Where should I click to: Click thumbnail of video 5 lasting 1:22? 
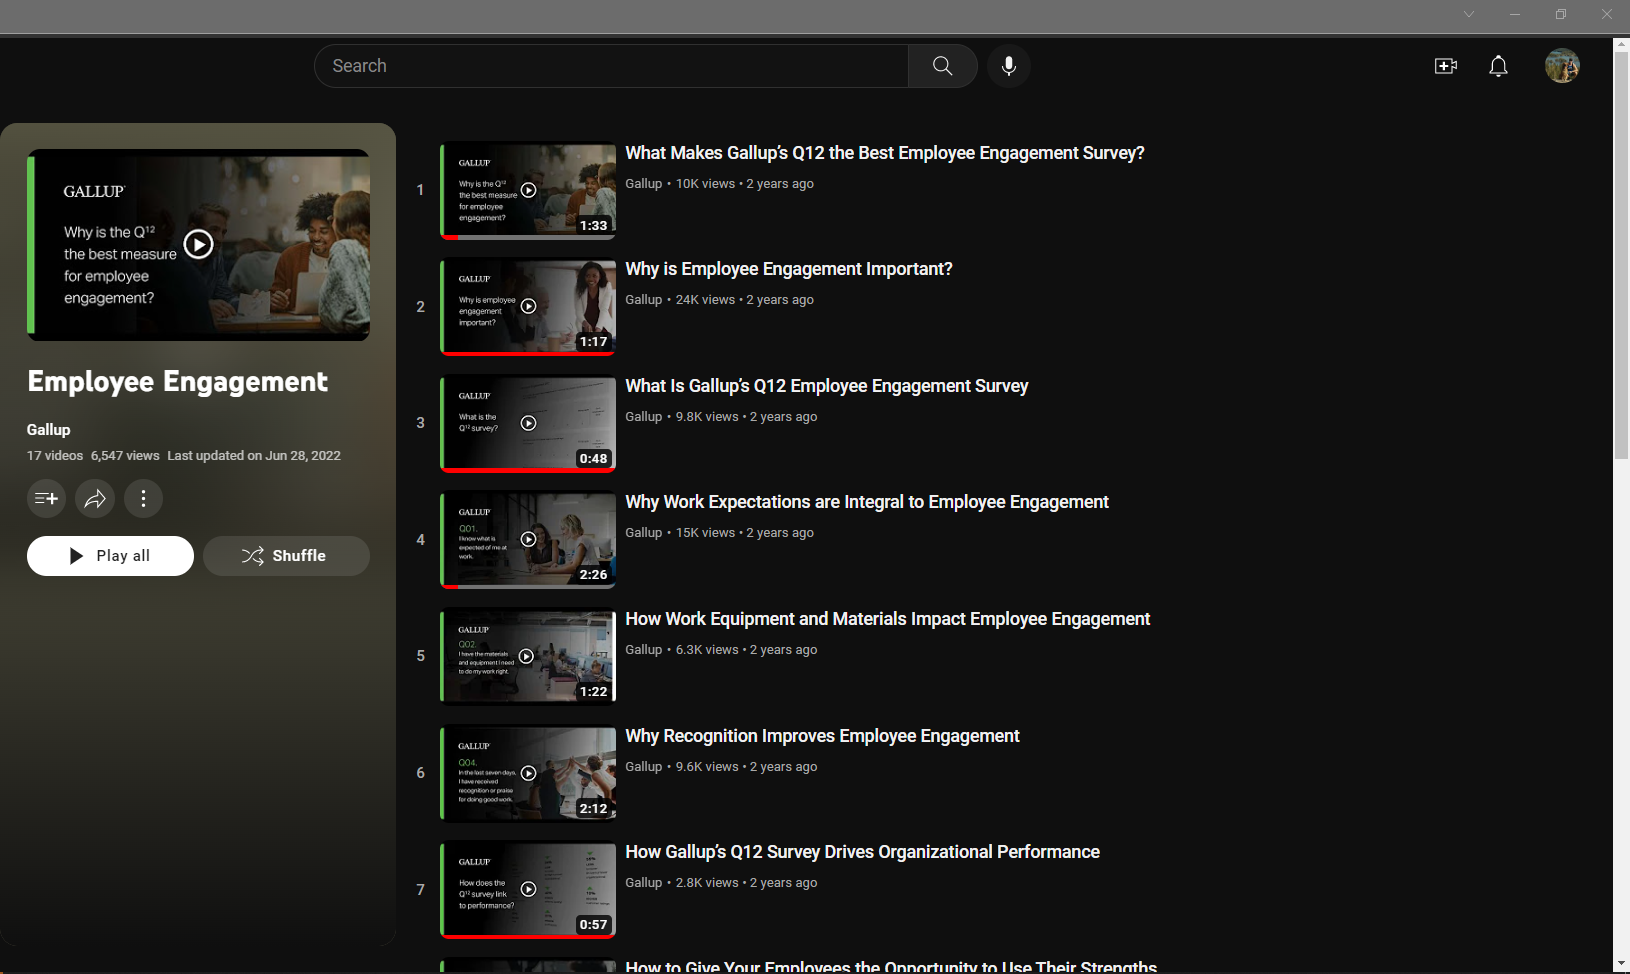(x=528, y=656)
